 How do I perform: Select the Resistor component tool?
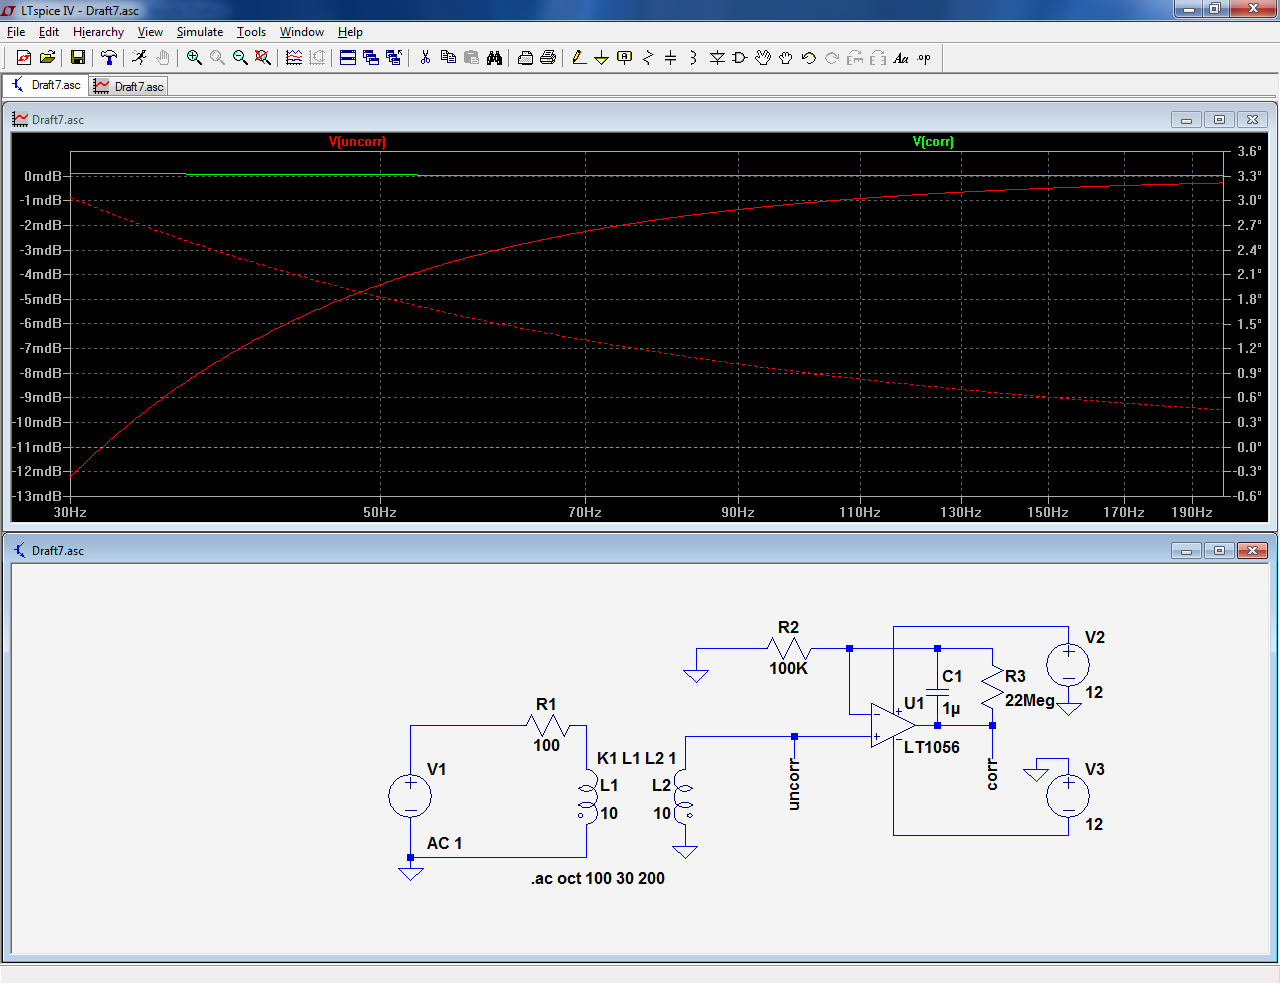coord(647,58)
